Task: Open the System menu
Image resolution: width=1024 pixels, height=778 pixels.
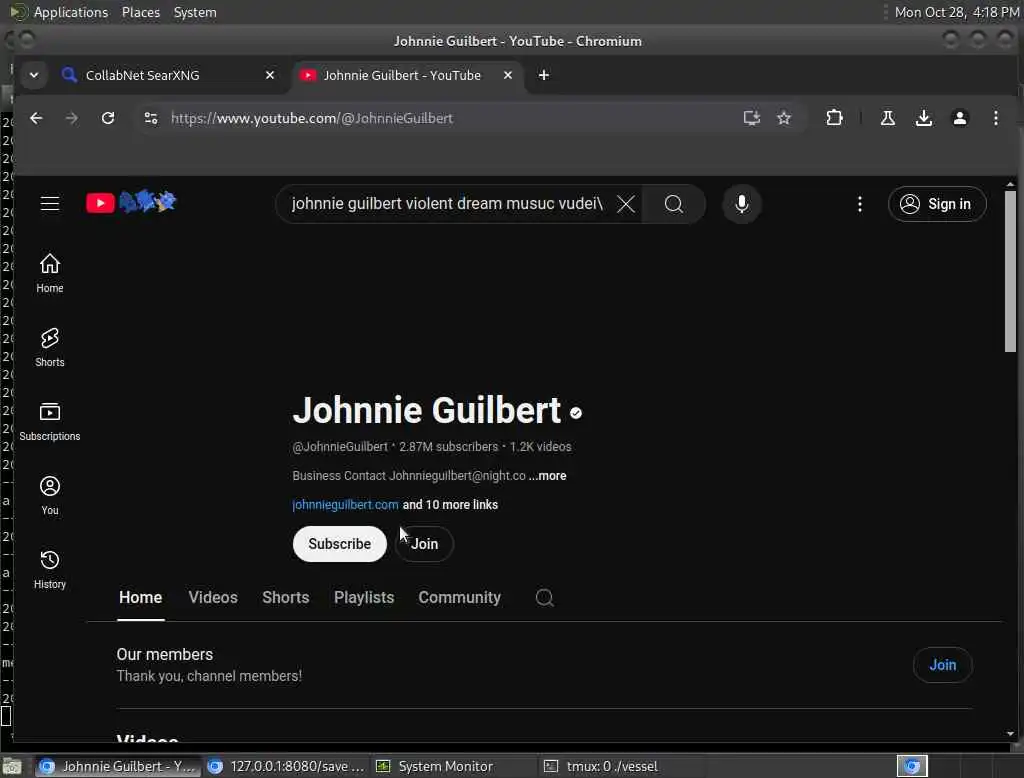Action: click(x=195, y=12)
